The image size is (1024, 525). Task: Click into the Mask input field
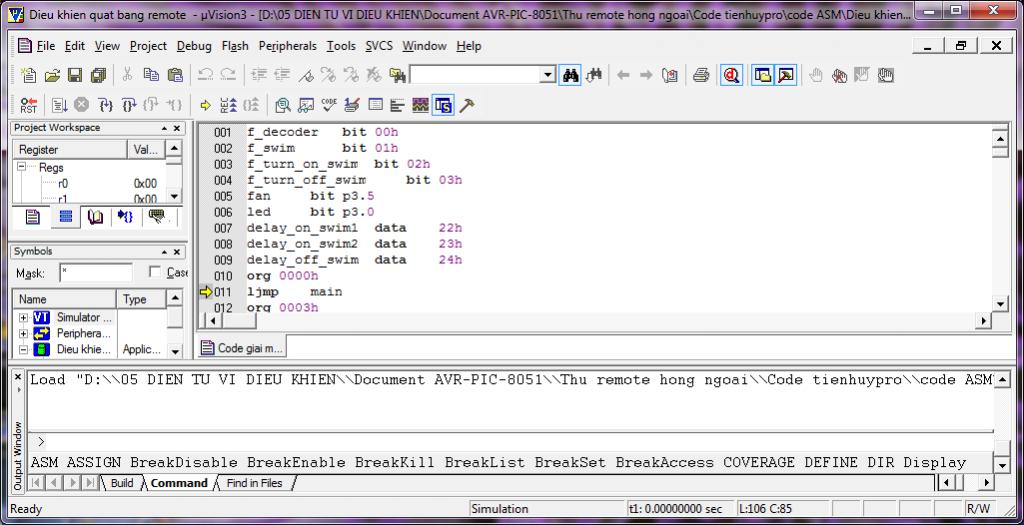[95, 273]
